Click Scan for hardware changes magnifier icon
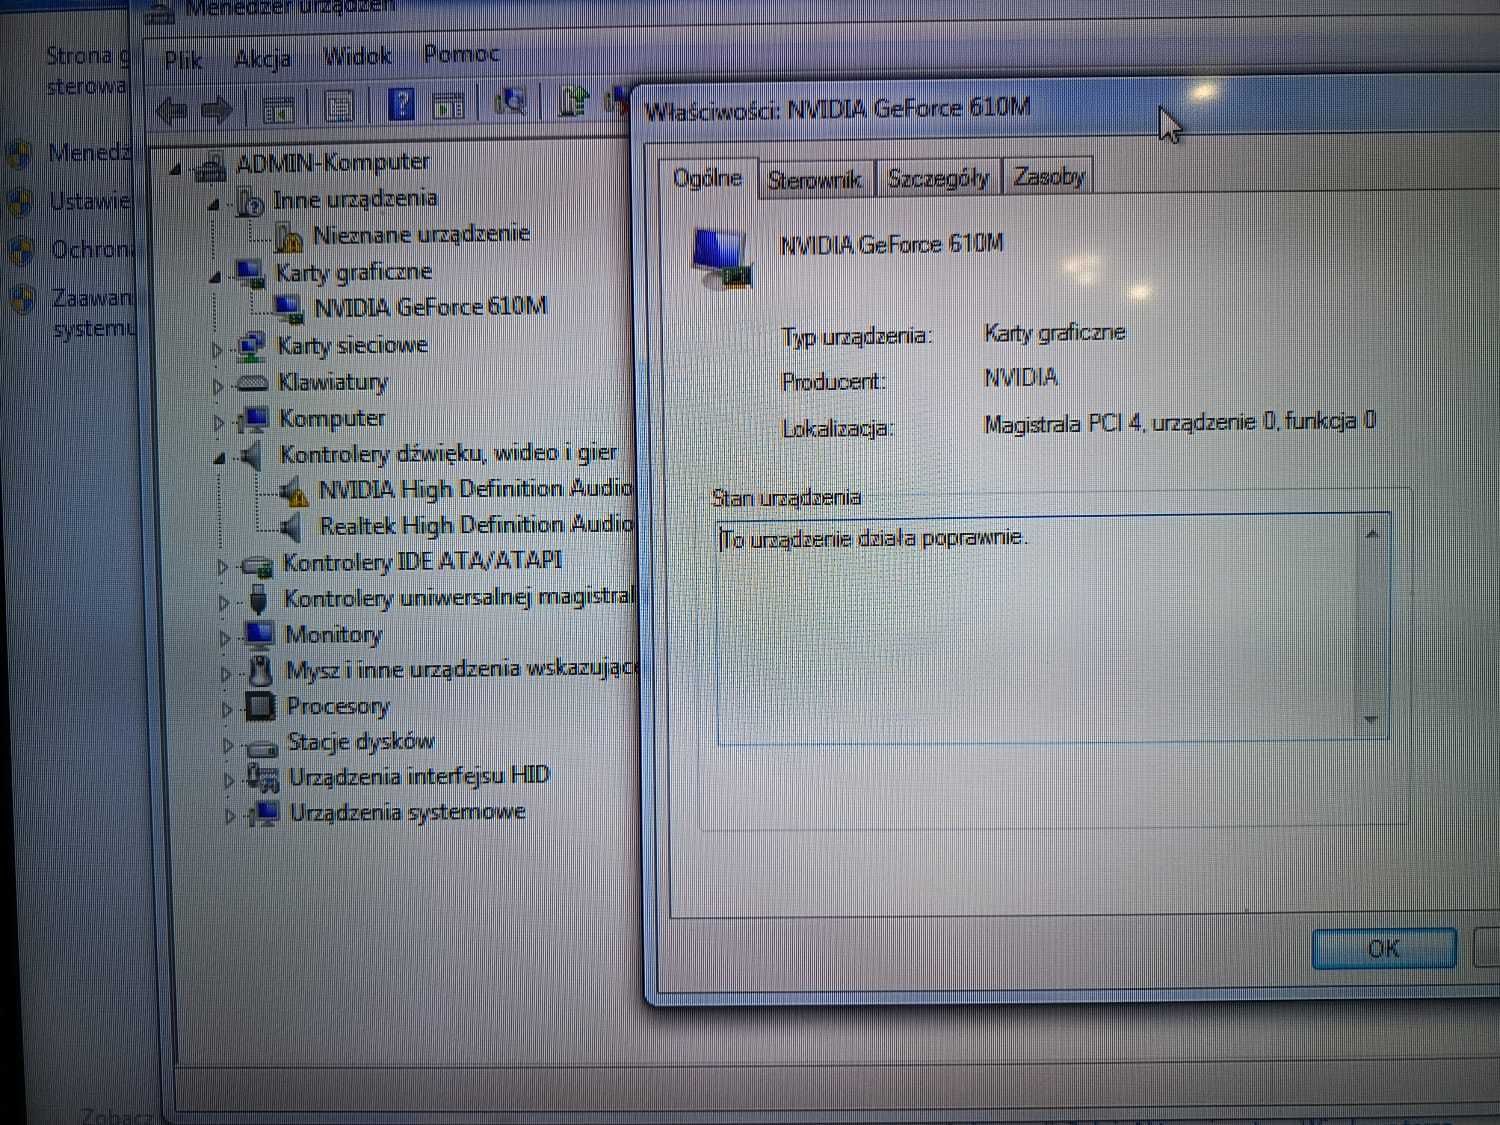The height and width of the screenshot is (1125, 1500). [510, 101]
